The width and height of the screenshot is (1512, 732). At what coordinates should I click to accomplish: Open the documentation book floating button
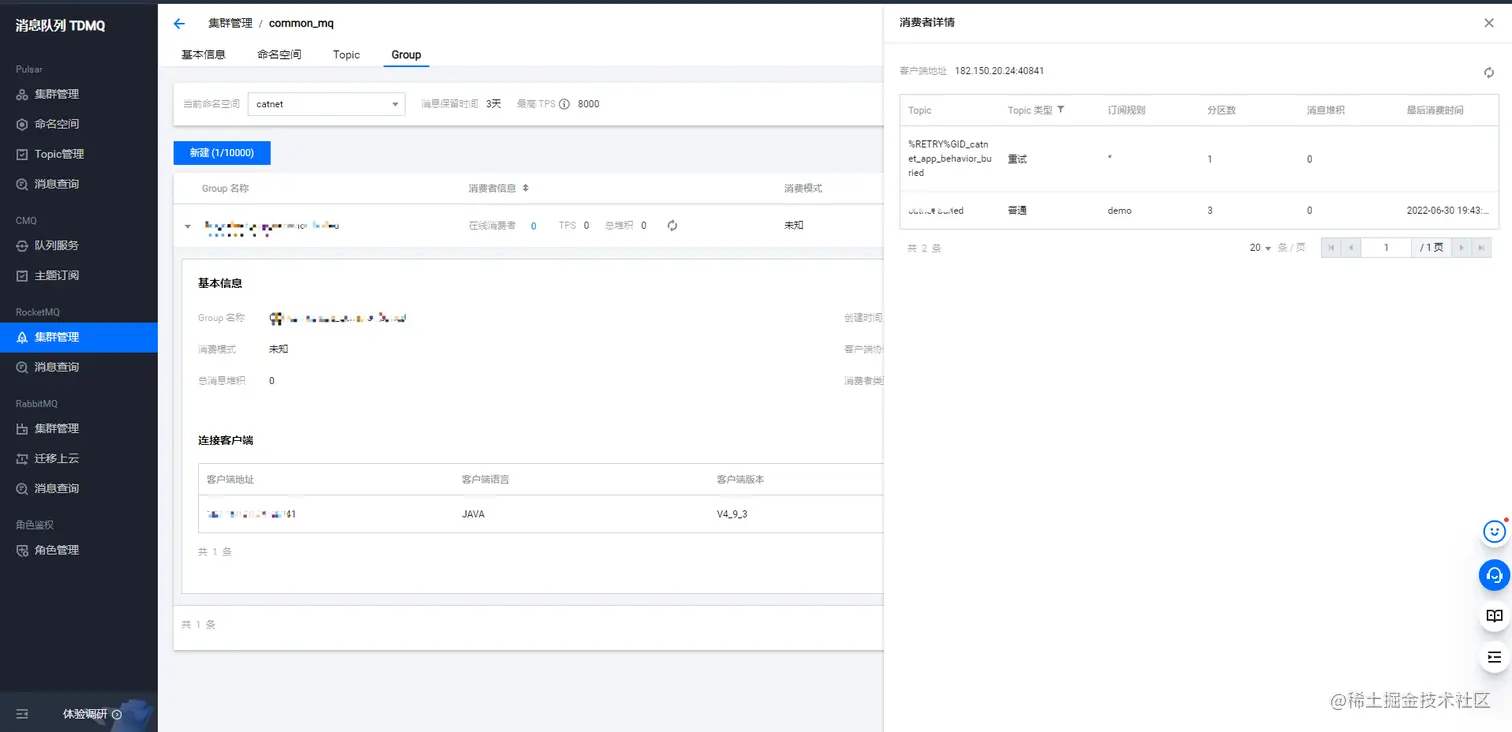click(1494, 616)
